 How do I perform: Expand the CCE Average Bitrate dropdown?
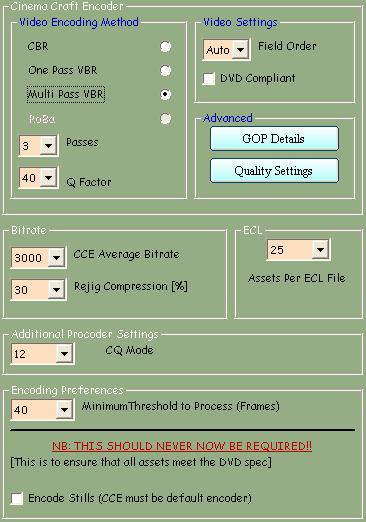[x=57, y=258]
